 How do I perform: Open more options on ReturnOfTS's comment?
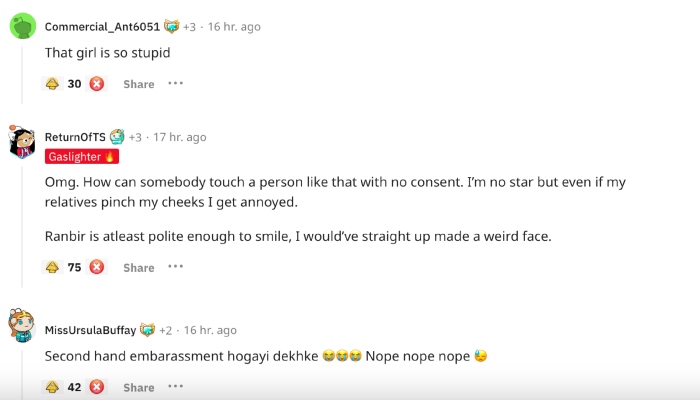[176, 267]
